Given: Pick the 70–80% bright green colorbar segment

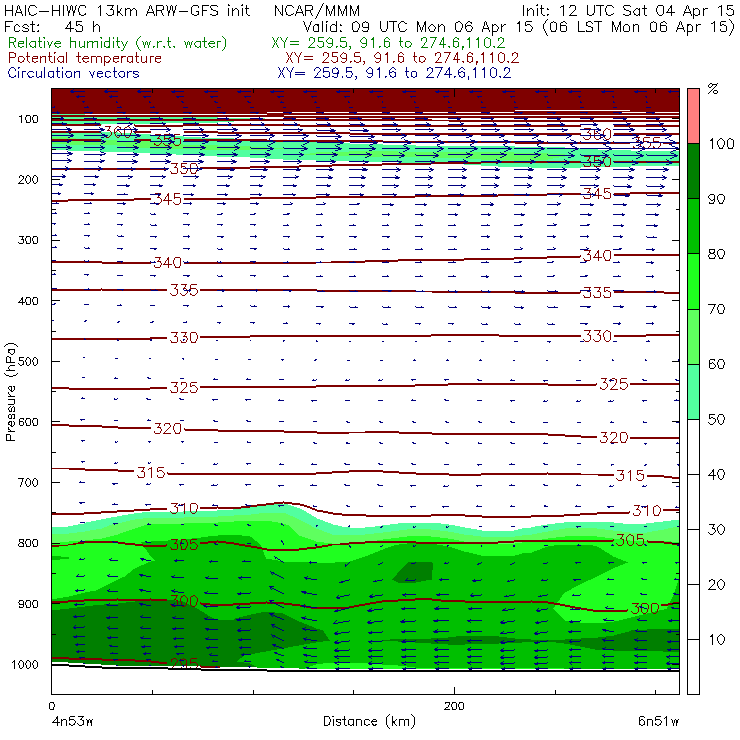Looking at the screenshot, I should (x=693, y=281).
